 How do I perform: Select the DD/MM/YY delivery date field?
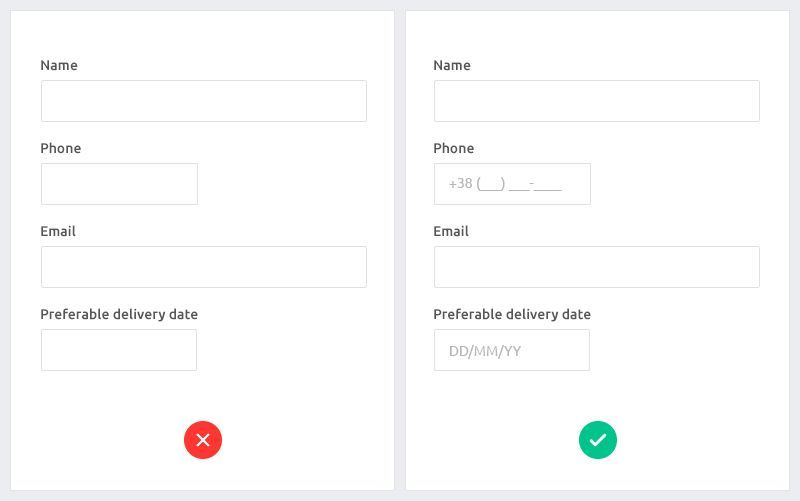(x=512, y=350)
